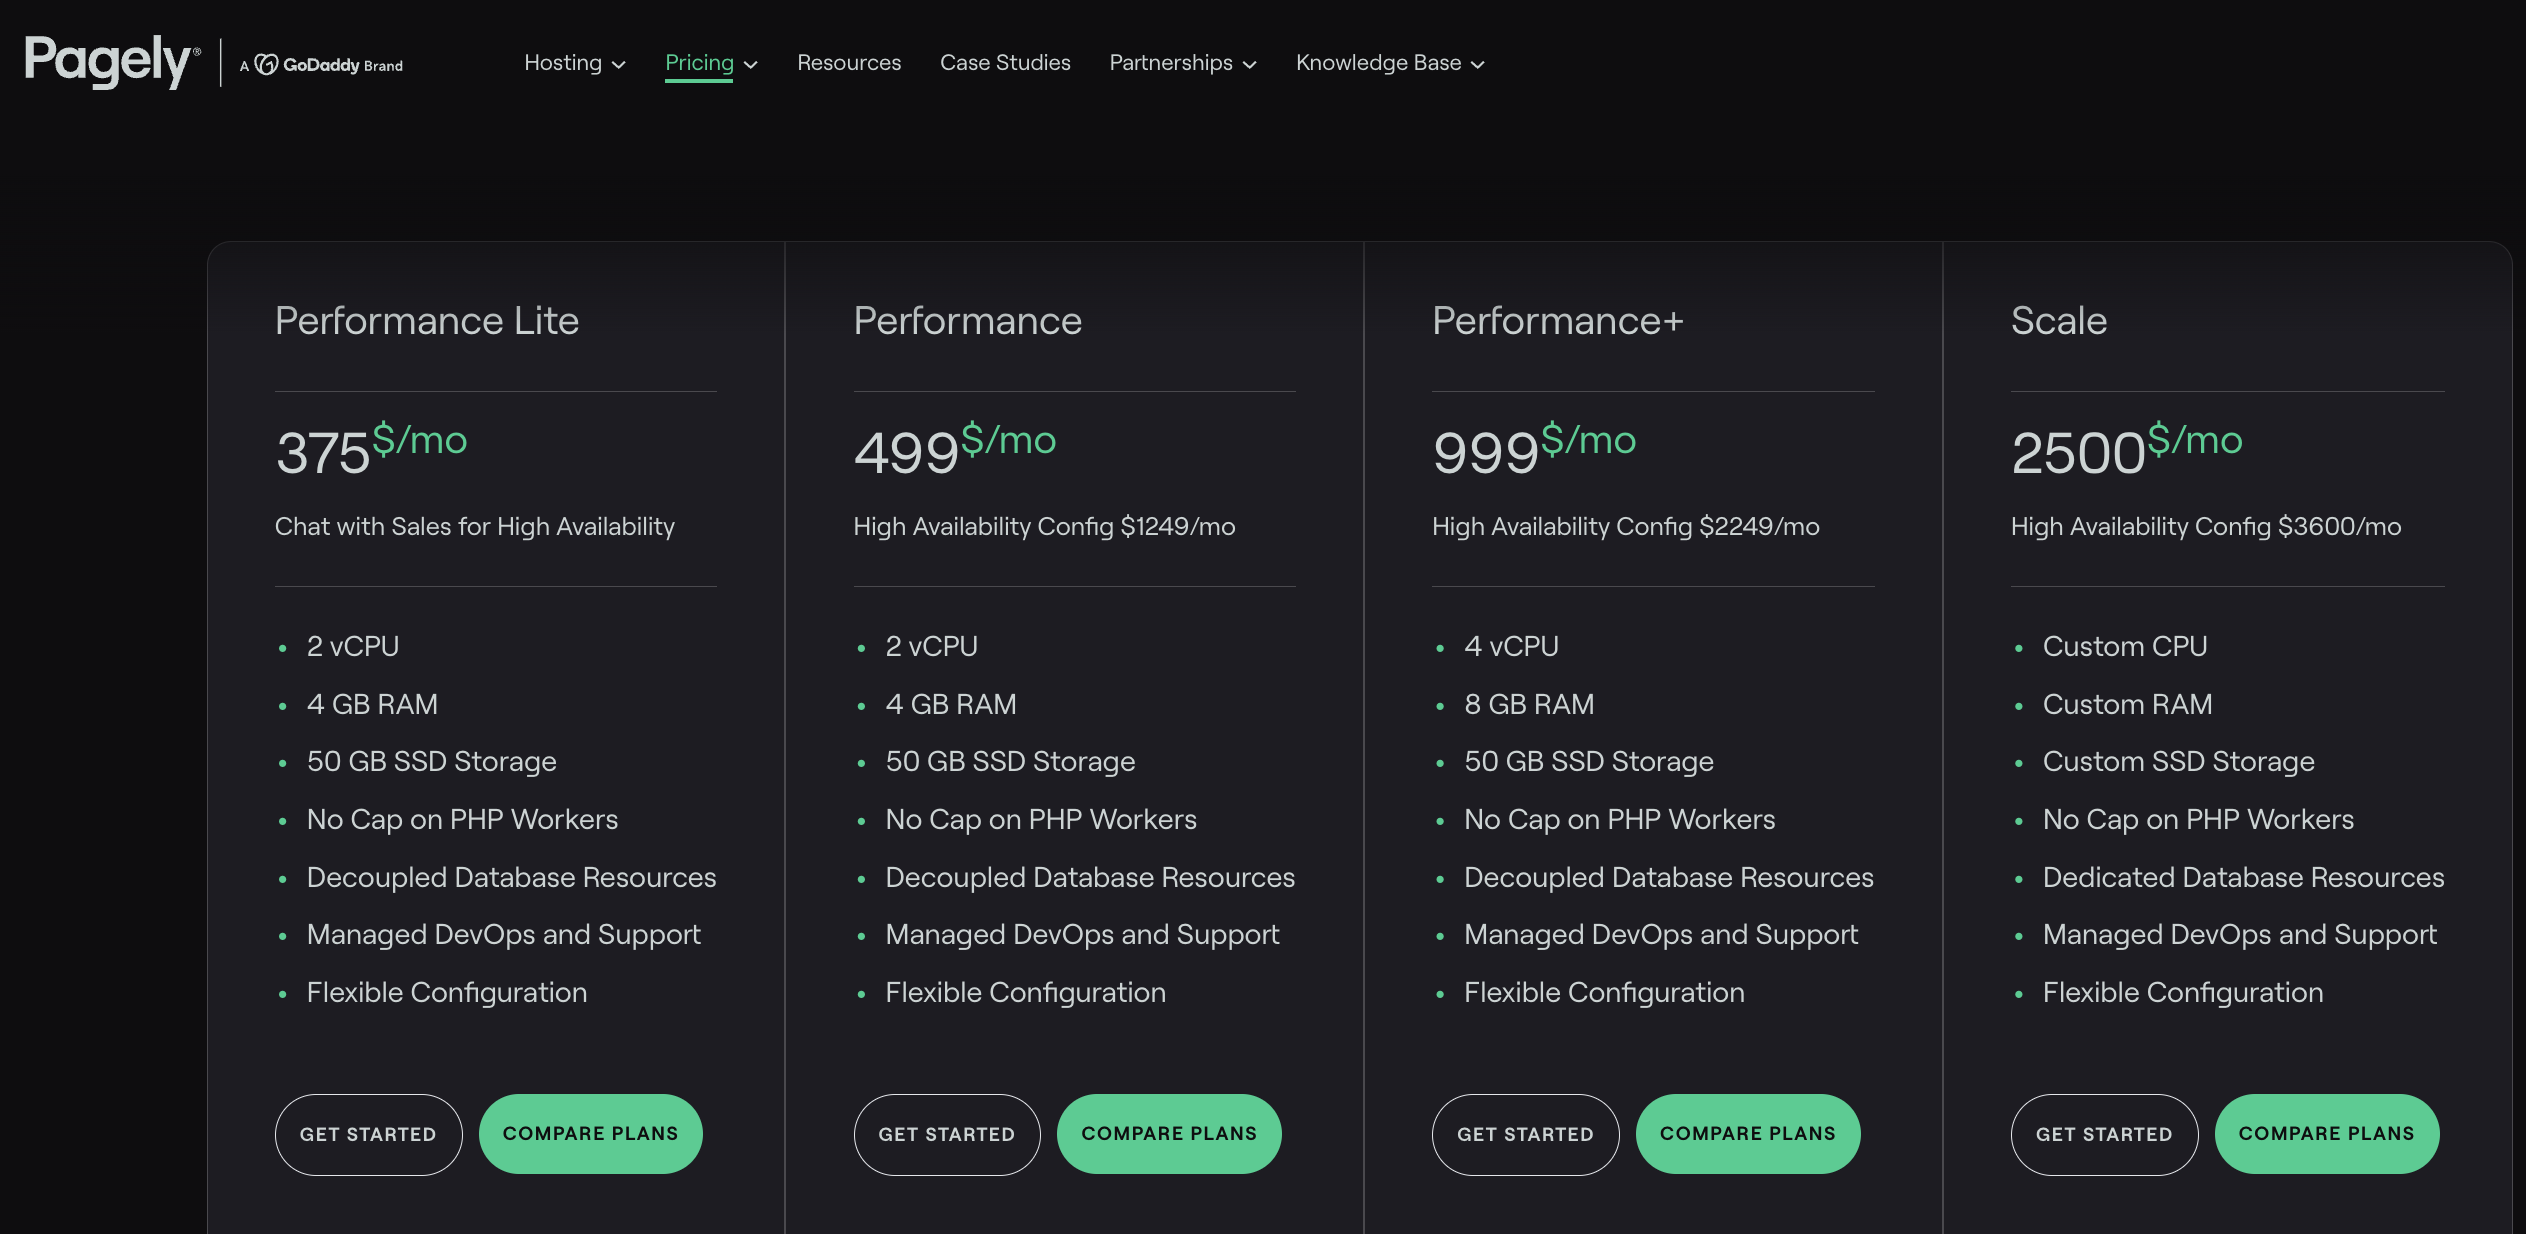Image resolution: width=2526 pixels, height=1234 pixels.
Task: Compare plans under Performance Lite
Action: point(590,1133)
